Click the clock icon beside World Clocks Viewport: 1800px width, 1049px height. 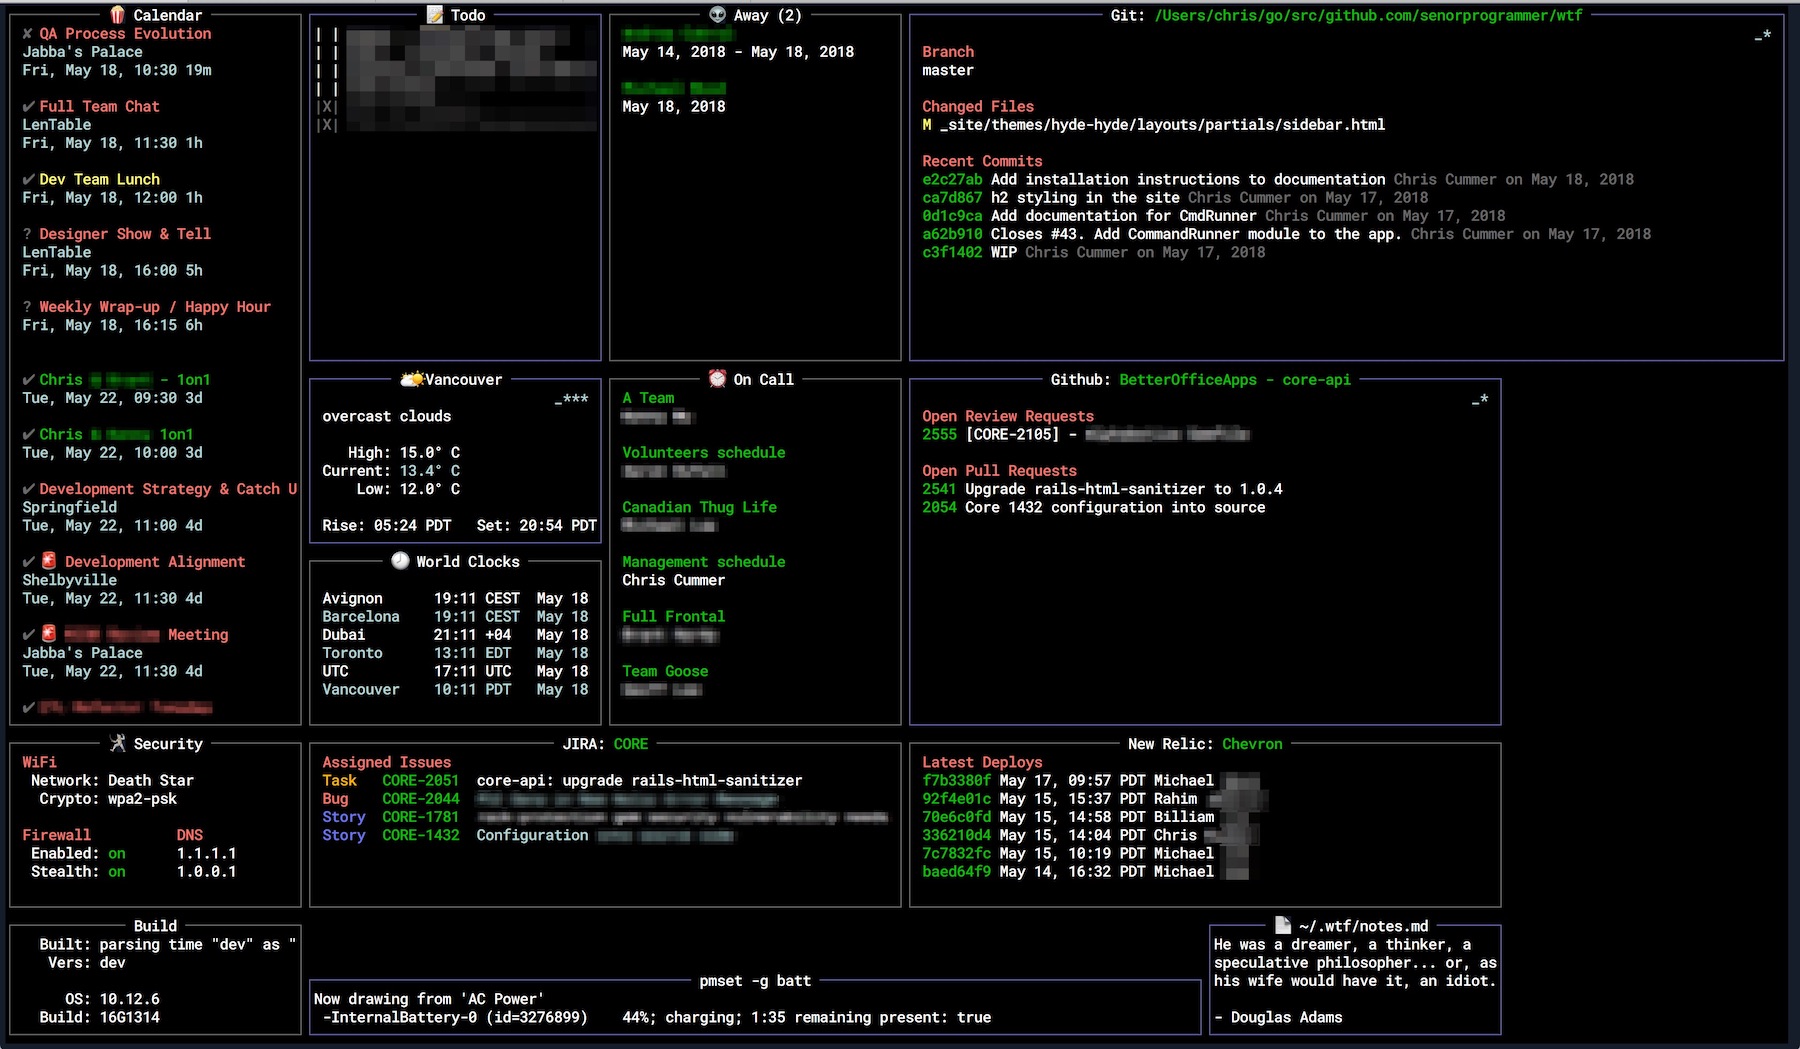400,561
